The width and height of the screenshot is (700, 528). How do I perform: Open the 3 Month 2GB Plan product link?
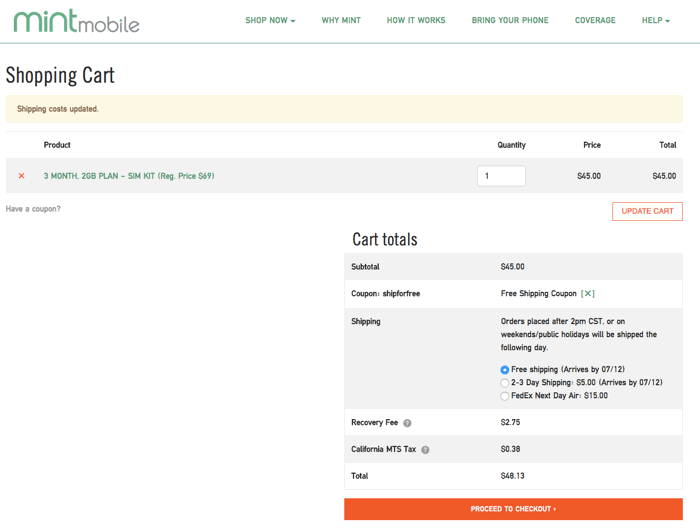point(129,176)
